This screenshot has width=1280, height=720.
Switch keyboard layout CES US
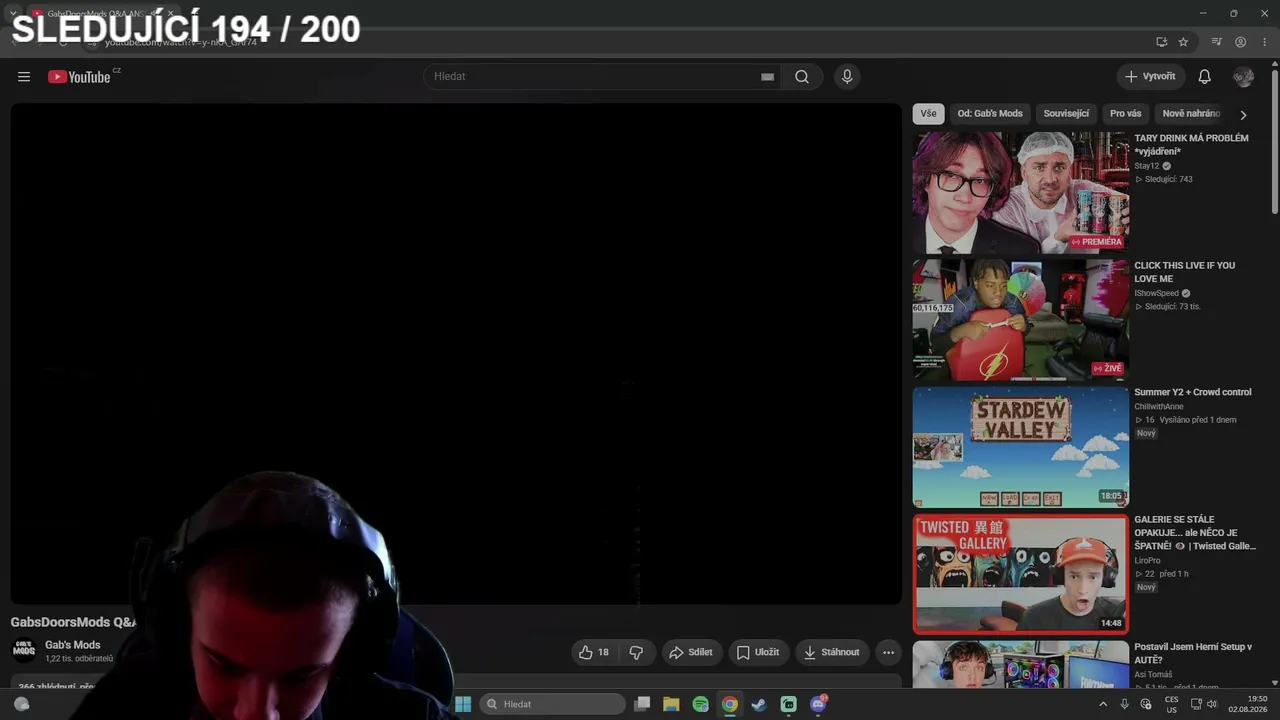tap(1171, 704)
